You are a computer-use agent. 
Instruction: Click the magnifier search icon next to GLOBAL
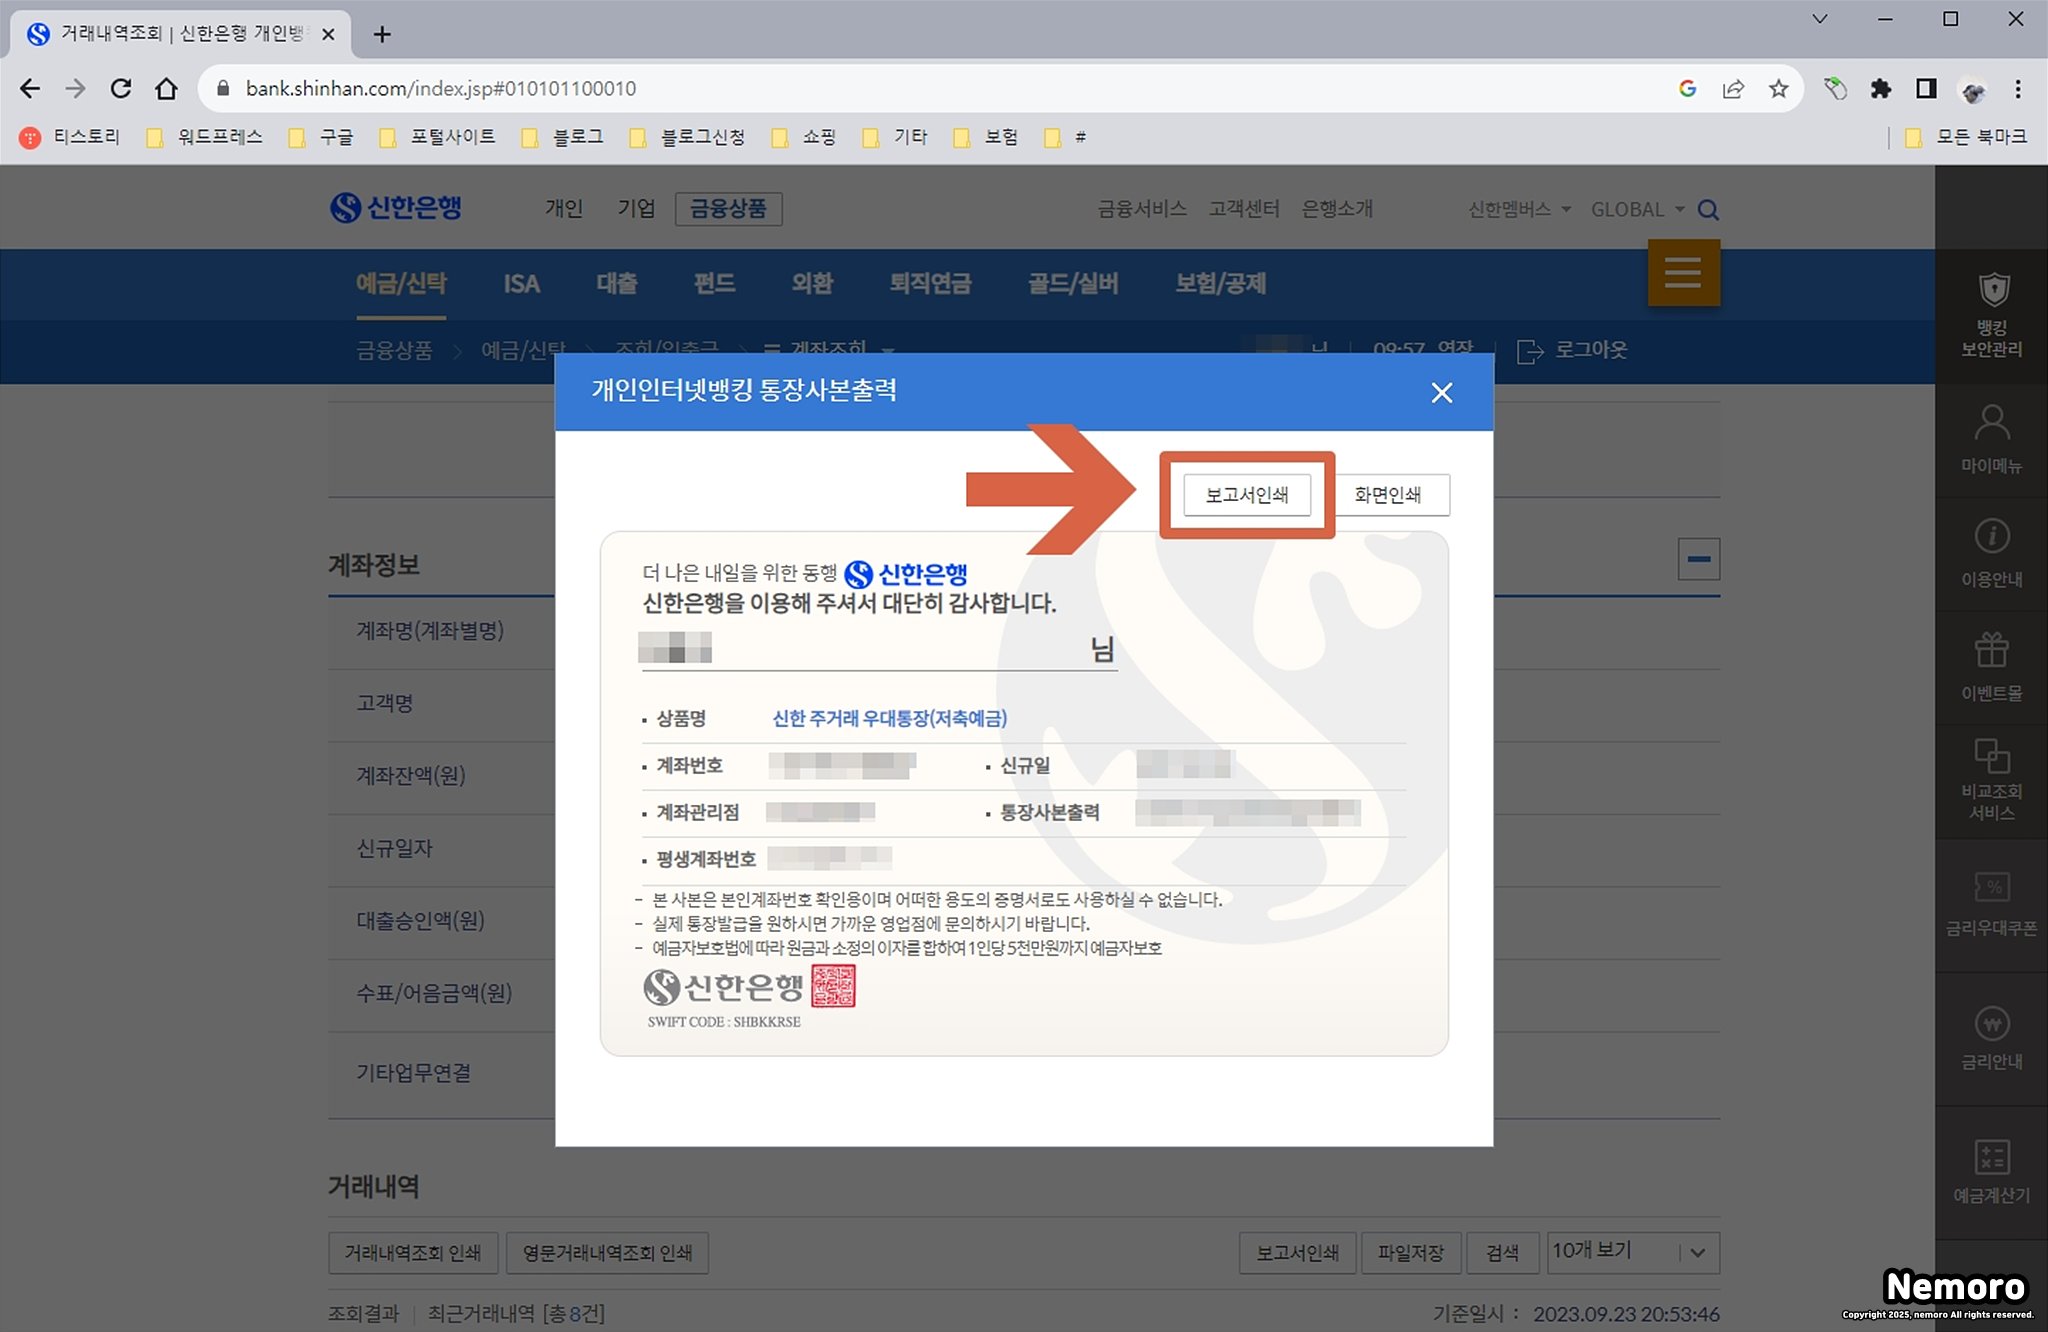pyautogui.click(x=1708, y=210)
